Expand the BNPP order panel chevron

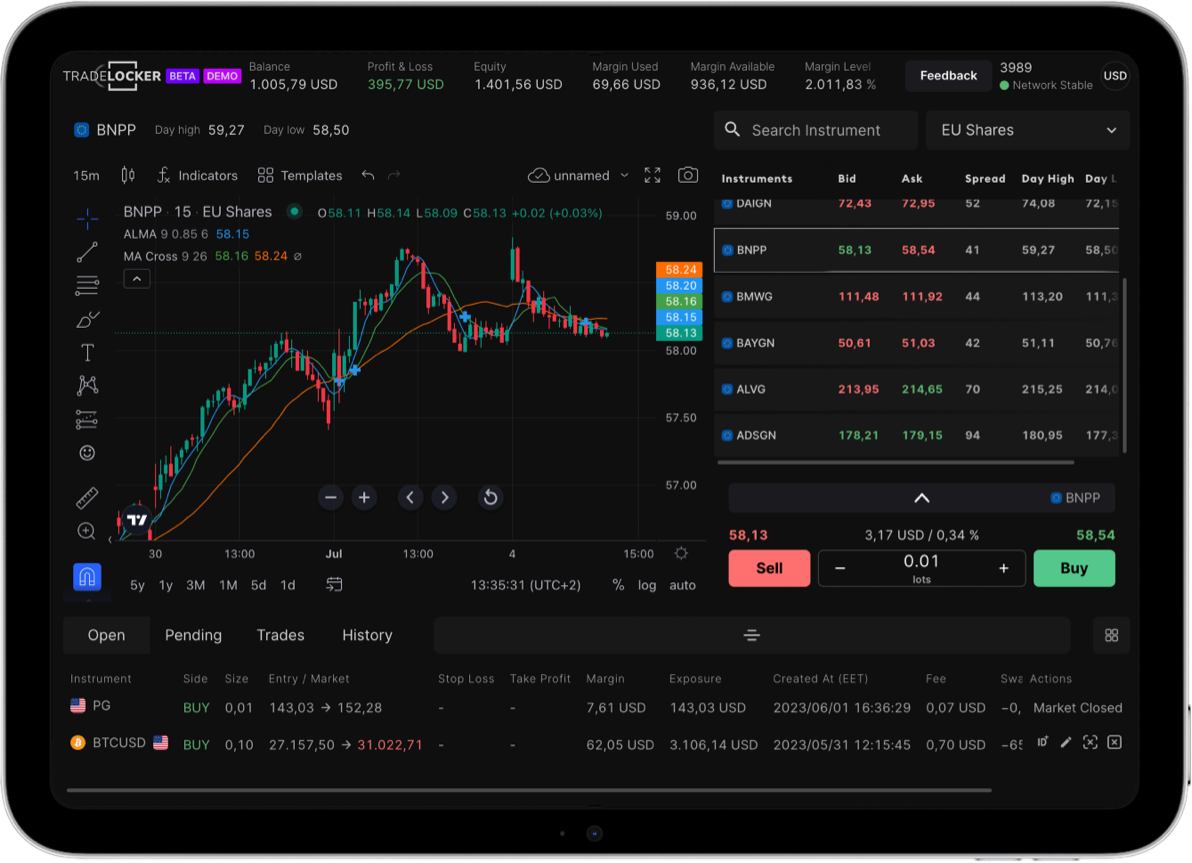click(x=922, y=498)
